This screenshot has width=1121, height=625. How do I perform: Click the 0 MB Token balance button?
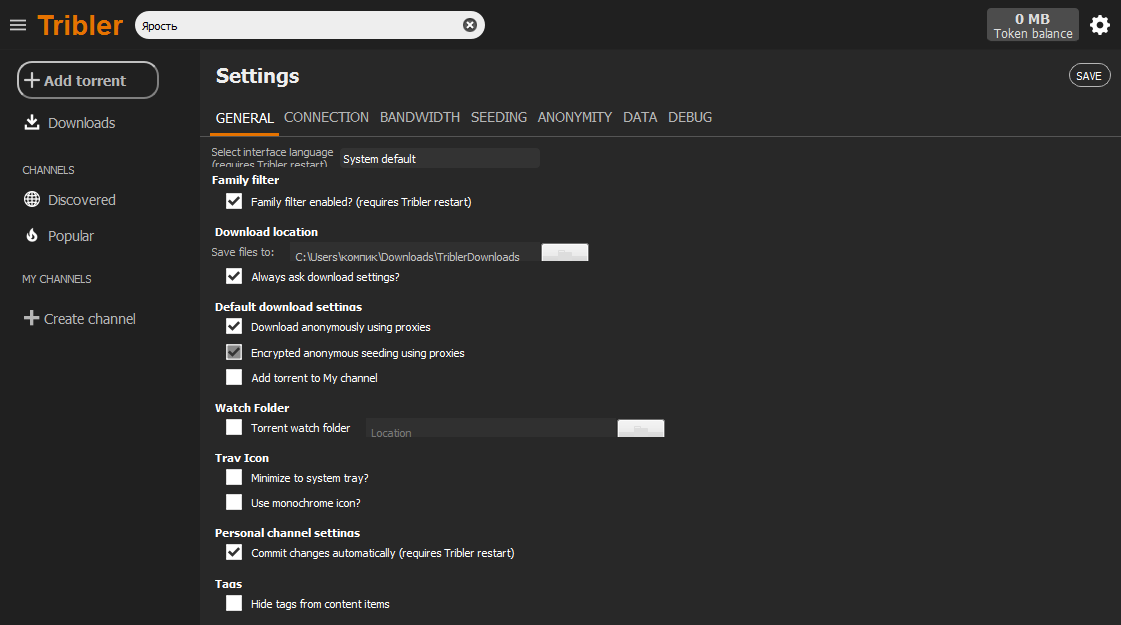coord(1032,25)
